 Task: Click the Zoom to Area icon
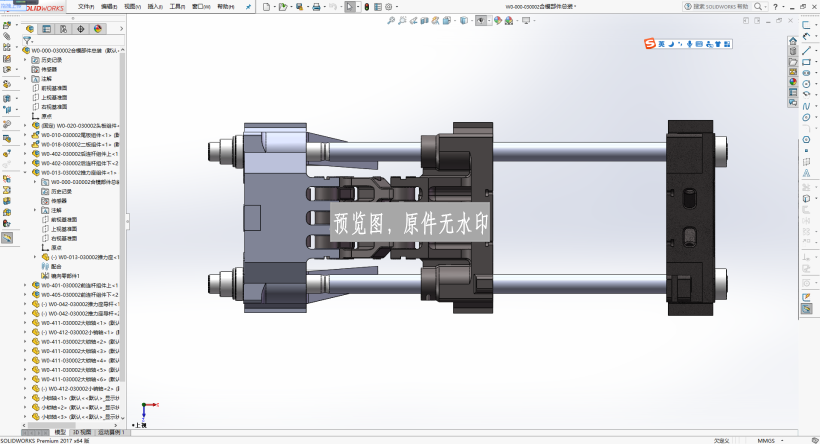coord(402,20)
